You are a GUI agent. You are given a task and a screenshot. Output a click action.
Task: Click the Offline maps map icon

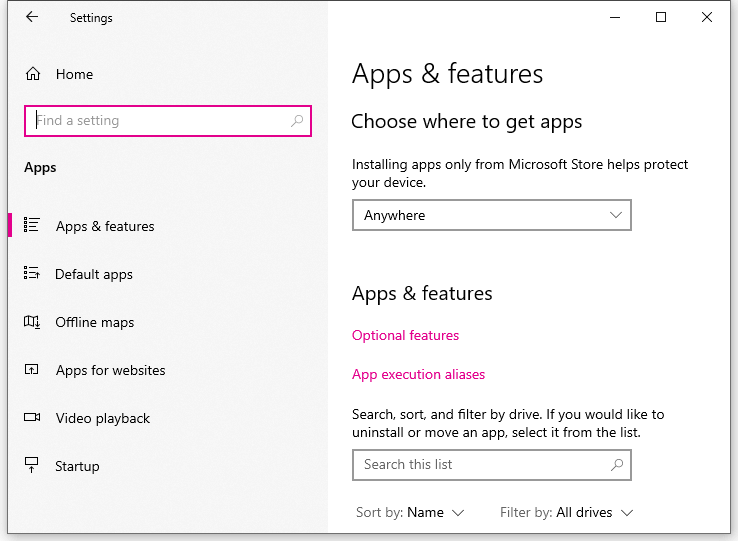[x=32, y=322]
